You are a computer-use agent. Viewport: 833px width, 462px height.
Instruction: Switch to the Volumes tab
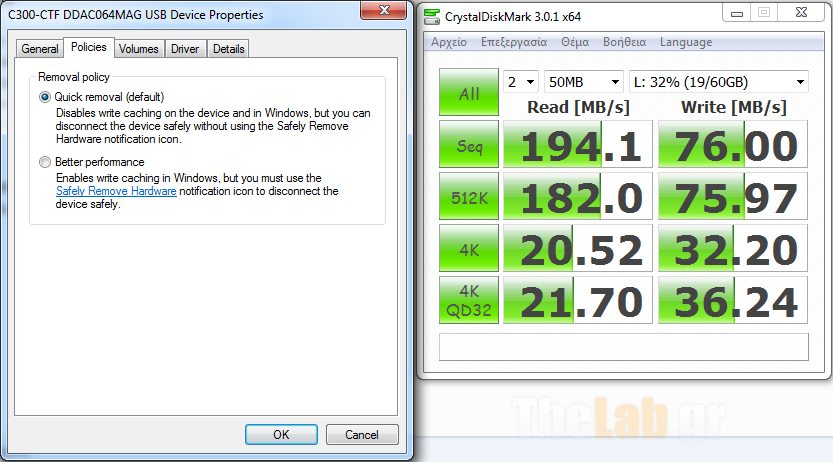click(x=139, y=49)
